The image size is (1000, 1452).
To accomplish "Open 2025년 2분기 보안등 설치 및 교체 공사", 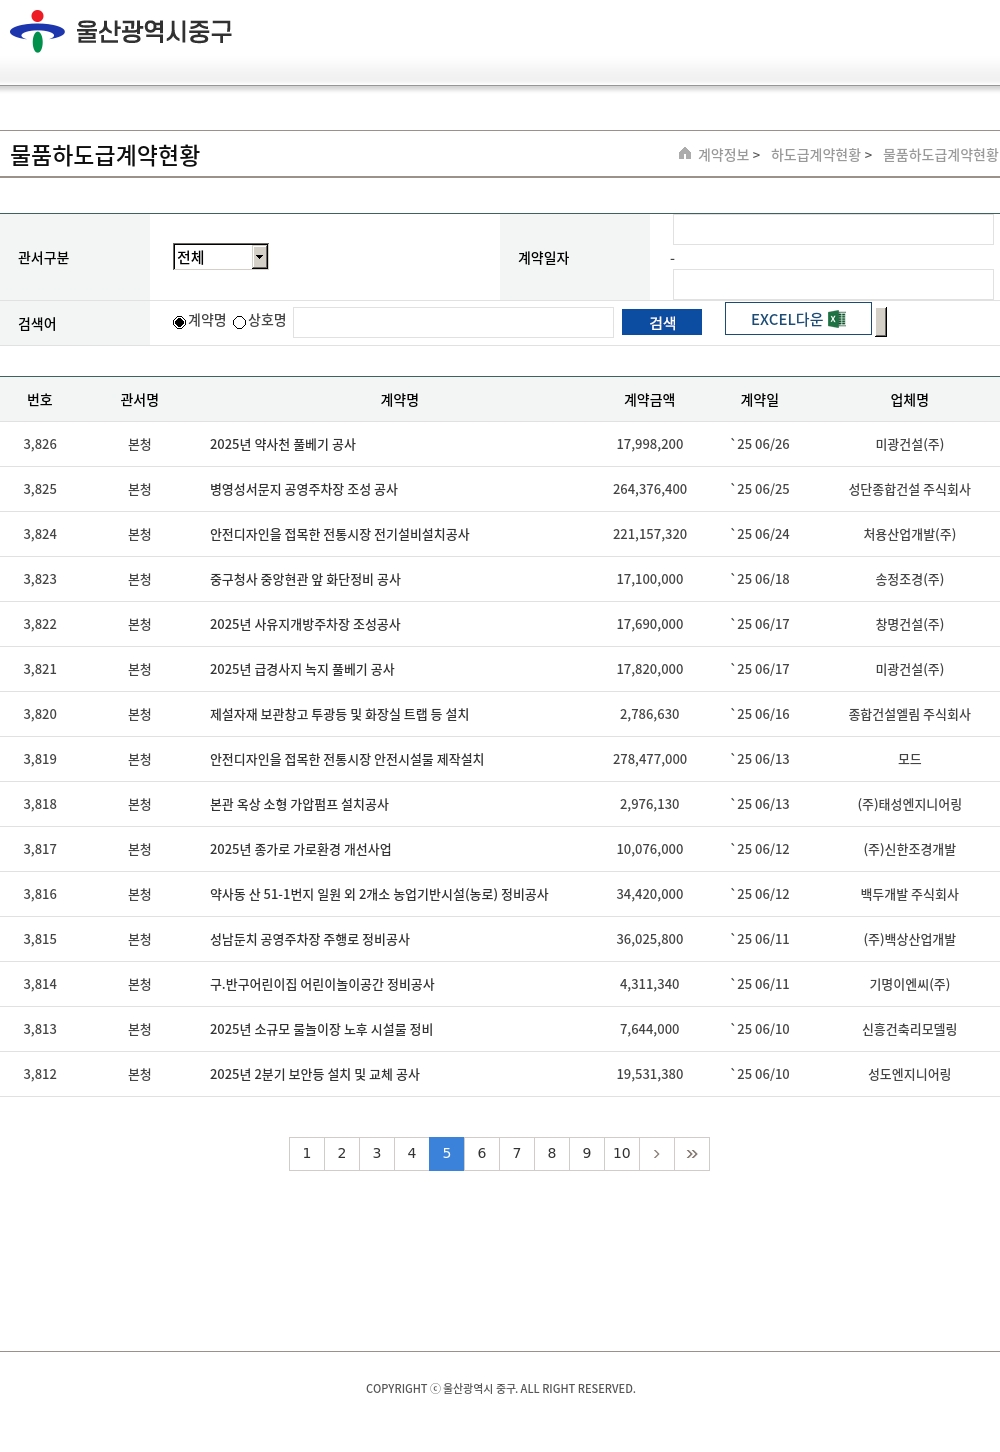I will coord(315,1075).
